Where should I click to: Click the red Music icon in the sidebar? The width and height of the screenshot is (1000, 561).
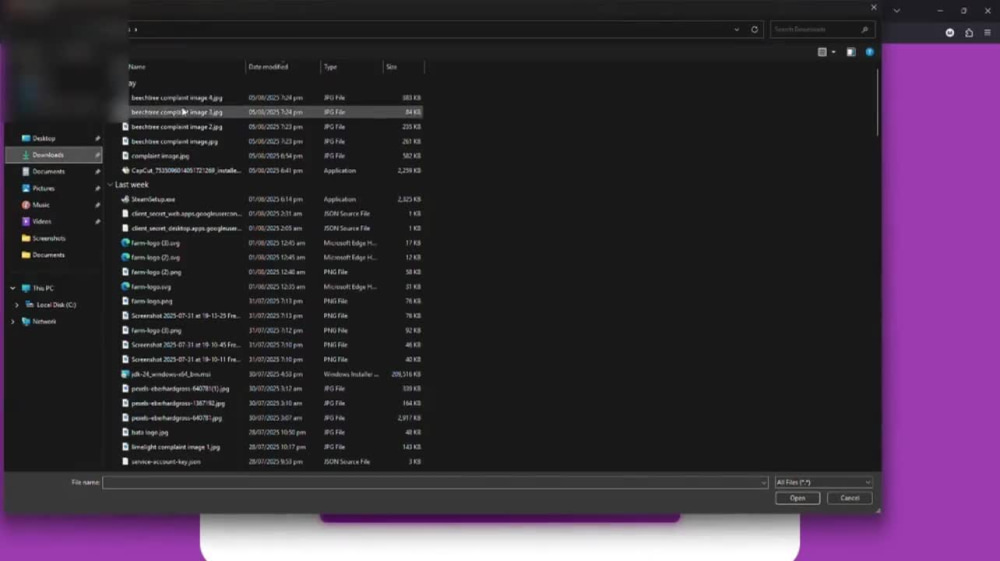coord(26,205)
